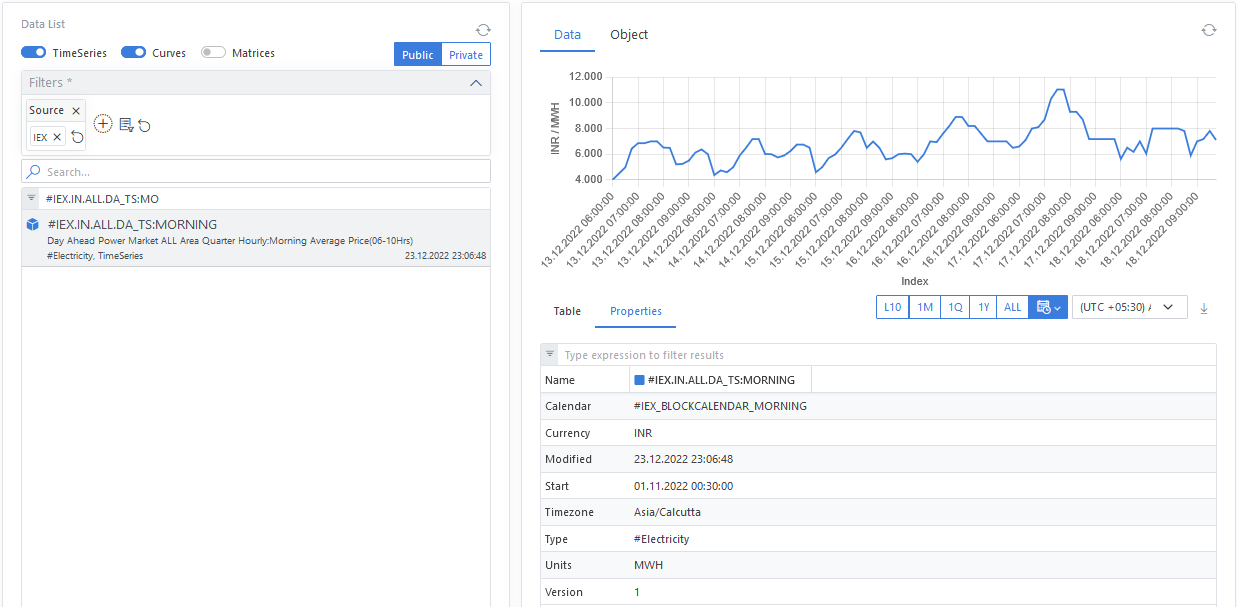
Task: Collapse the Filters section
Action: pos(476,83)
